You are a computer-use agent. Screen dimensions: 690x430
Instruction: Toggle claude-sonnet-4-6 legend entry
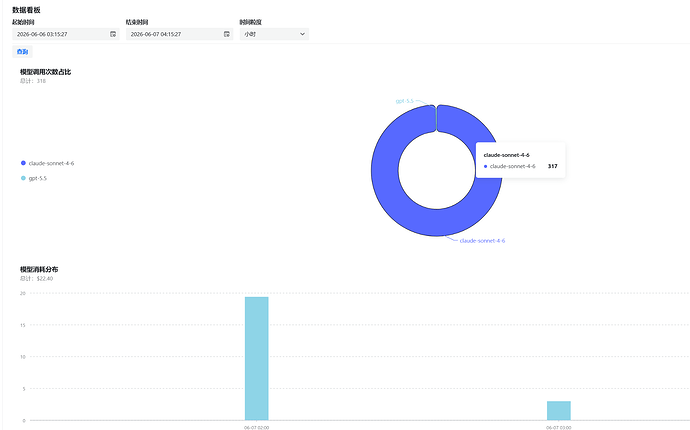(48, 163)
